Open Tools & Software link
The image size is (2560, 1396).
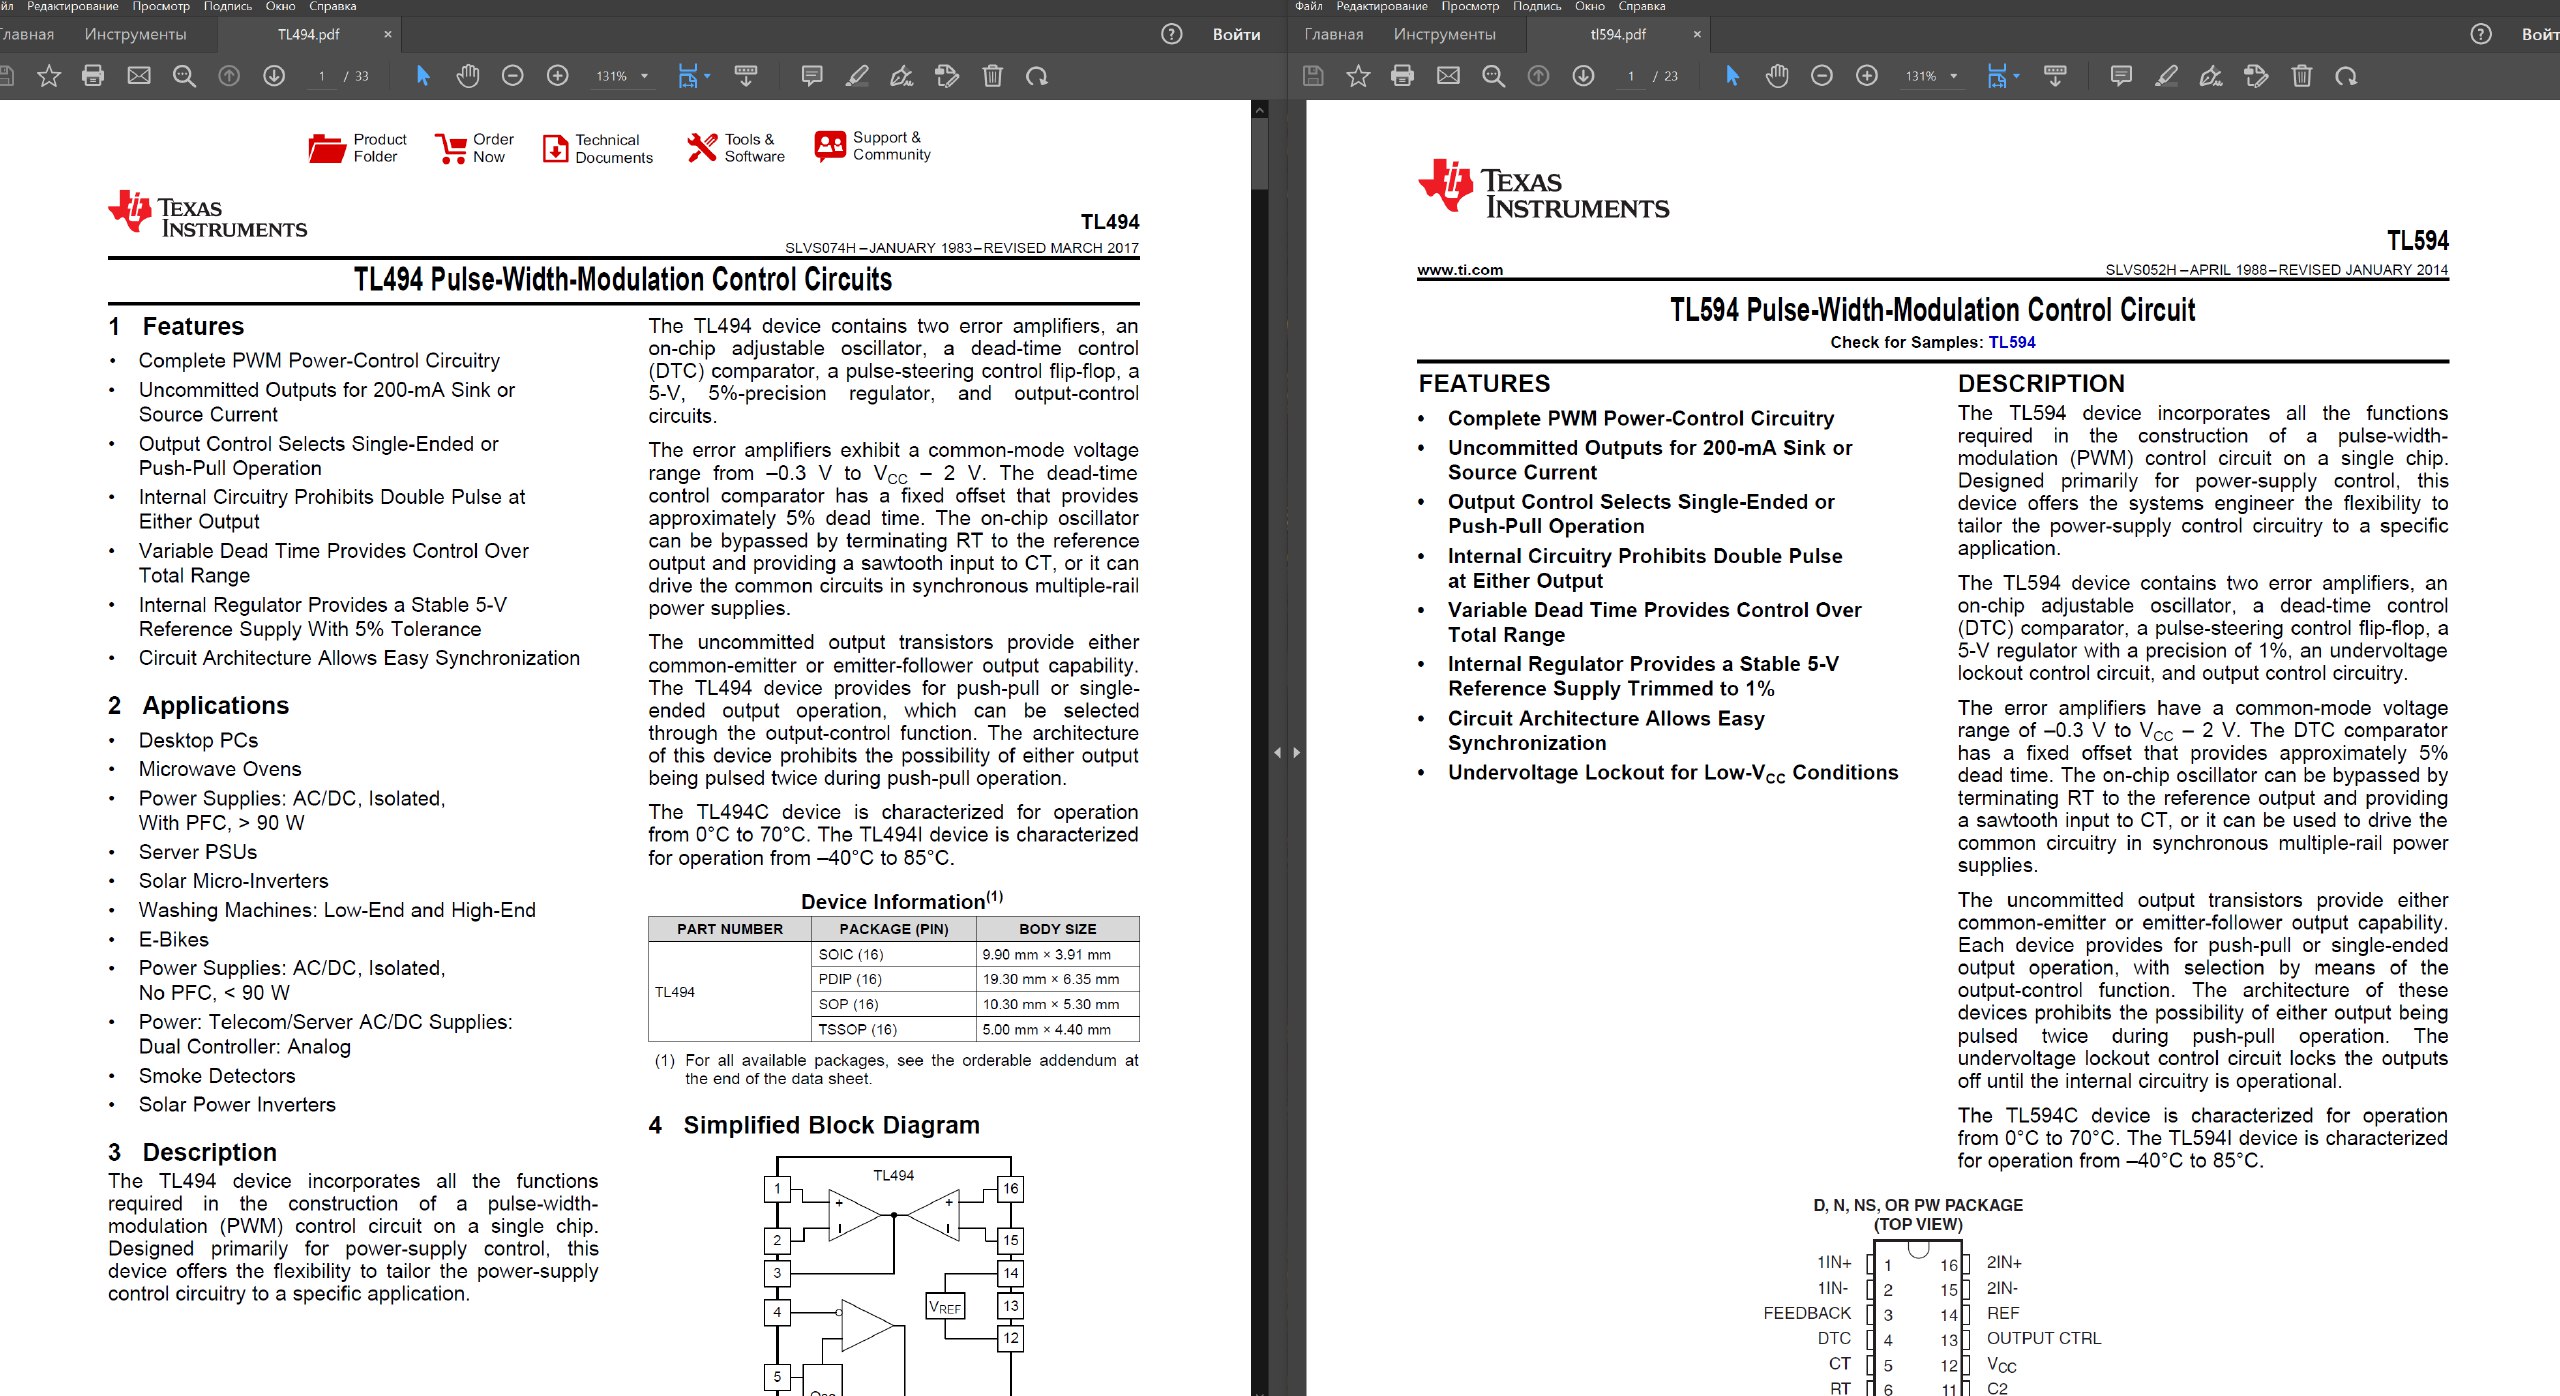pyautogui.click(x=736, y=148)
